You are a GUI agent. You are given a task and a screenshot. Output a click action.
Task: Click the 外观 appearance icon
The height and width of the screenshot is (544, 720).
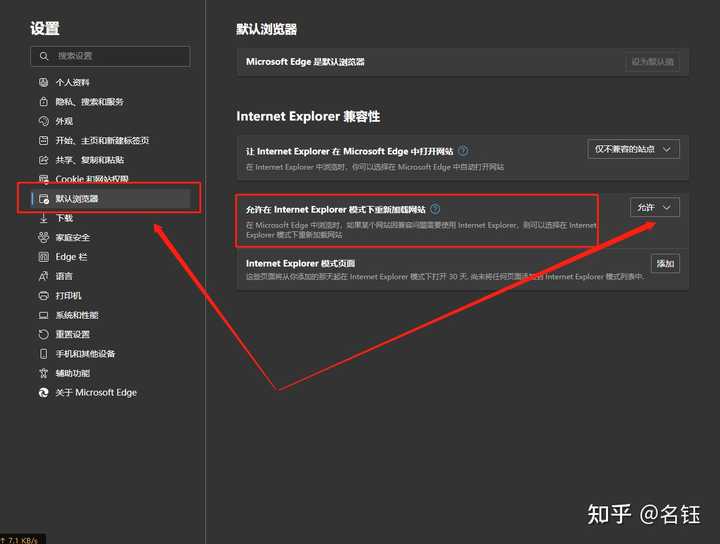pyautogui.click(x=43, y=121)
